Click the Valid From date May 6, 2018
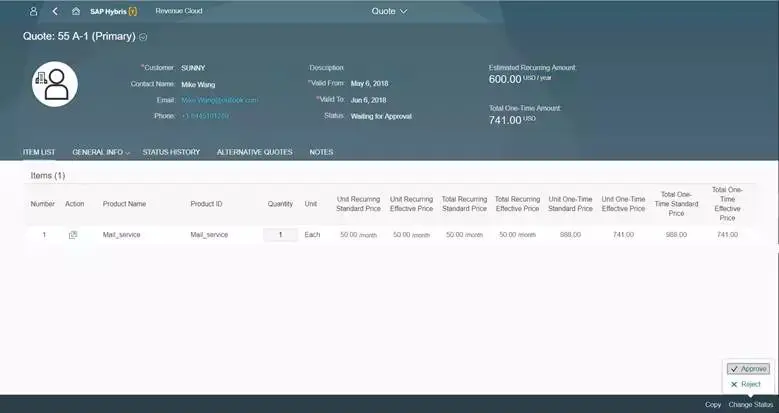The width and height of the screenshot is (779, 413). click(x=369, y=83)
